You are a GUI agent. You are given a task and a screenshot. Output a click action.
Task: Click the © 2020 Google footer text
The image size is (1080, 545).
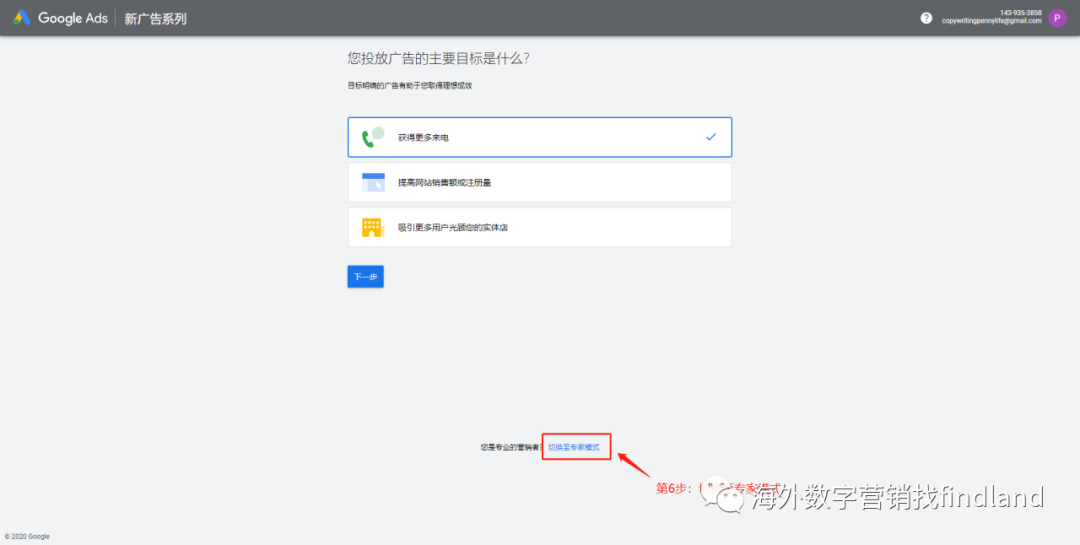coord(27,536)
